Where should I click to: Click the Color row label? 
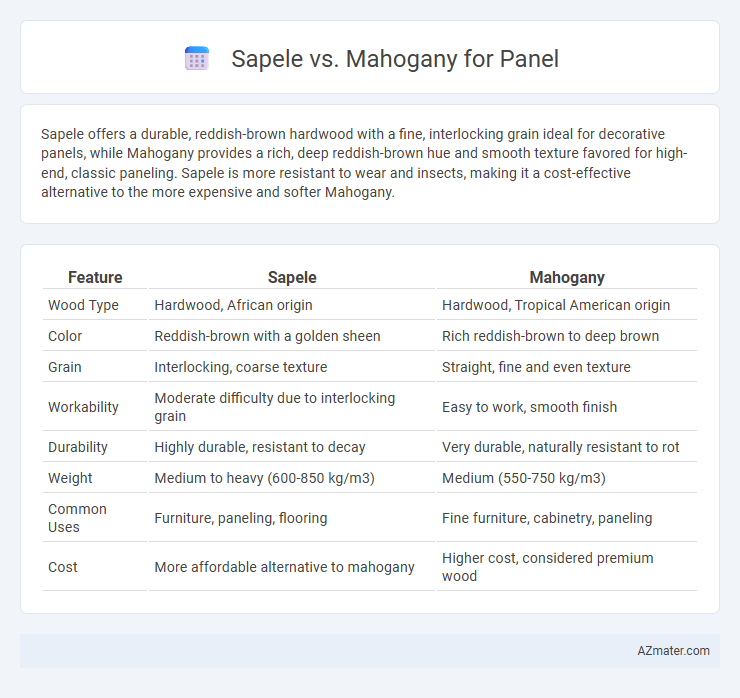click(x=65, y=336)
